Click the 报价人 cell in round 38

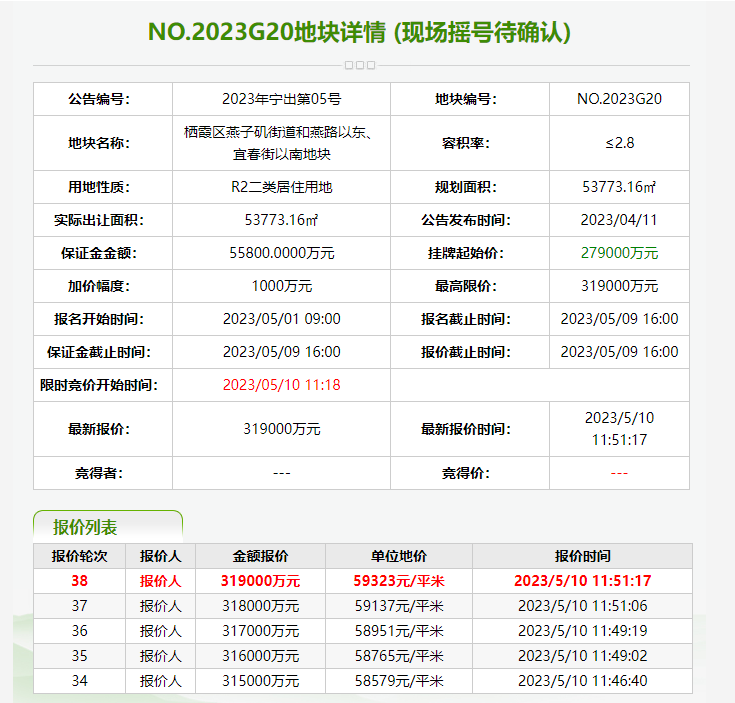160,580
